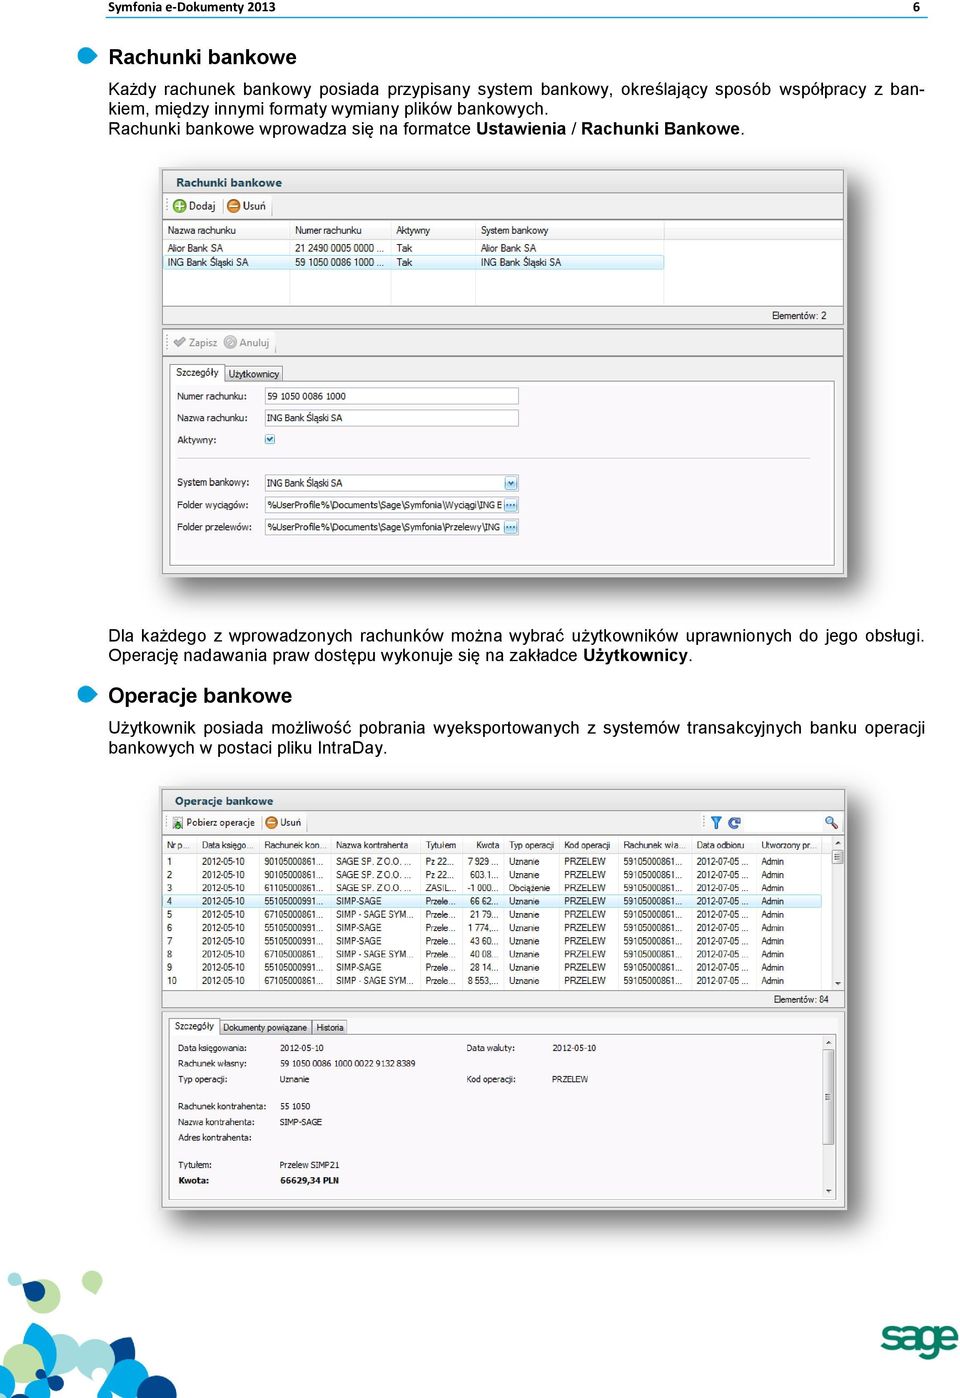Sort by Nazwa rachunku column header

click(227, 230)
